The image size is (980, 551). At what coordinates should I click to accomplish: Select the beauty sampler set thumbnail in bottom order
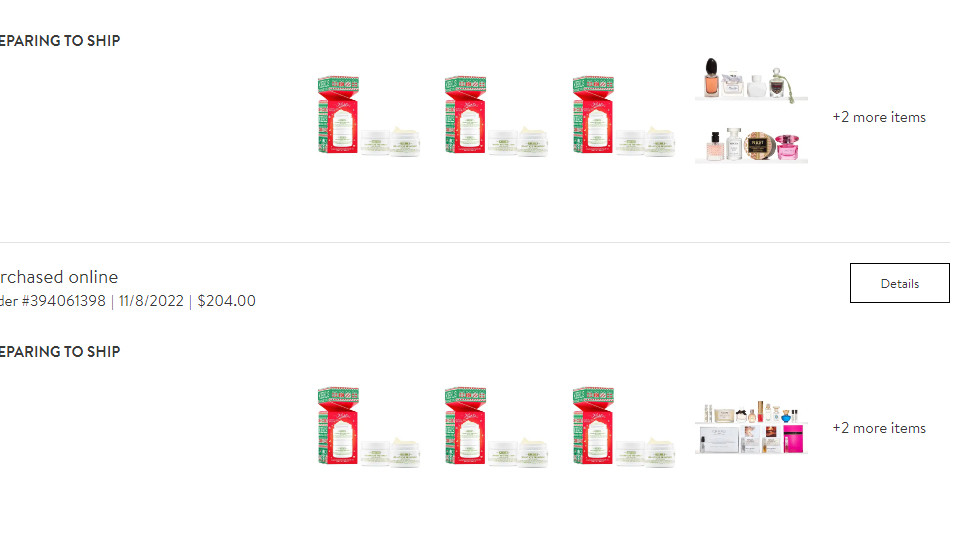pos(751,427)
